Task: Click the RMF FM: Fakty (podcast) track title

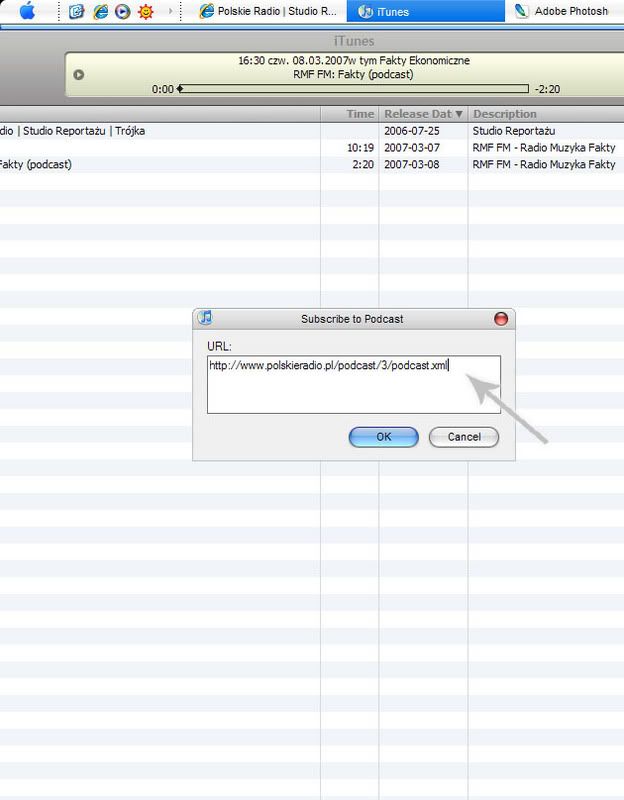Action: [x=353, y=74]
